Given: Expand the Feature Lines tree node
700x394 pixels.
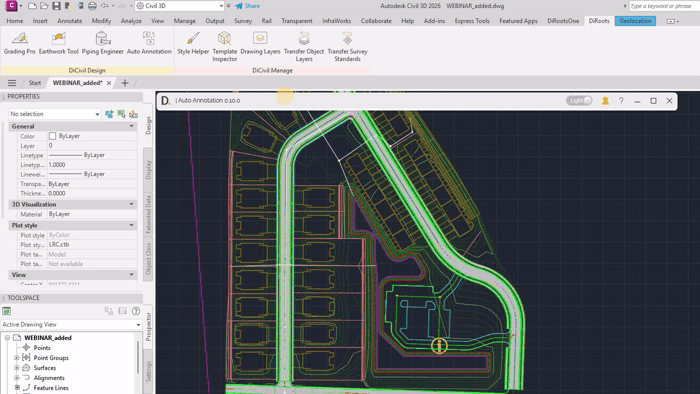Looking at the screenshot, I should click(x=17, y=388).
